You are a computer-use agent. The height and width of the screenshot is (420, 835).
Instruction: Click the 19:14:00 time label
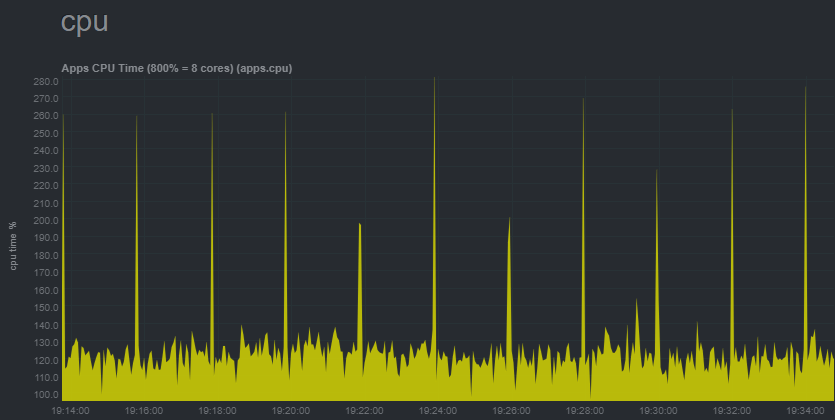click(70, 410)
